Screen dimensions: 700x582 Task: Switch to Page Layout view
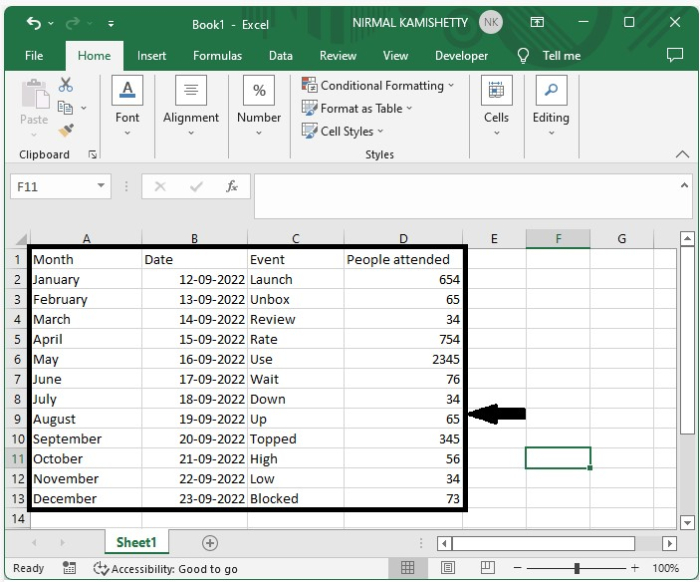(x=448, y=568)
